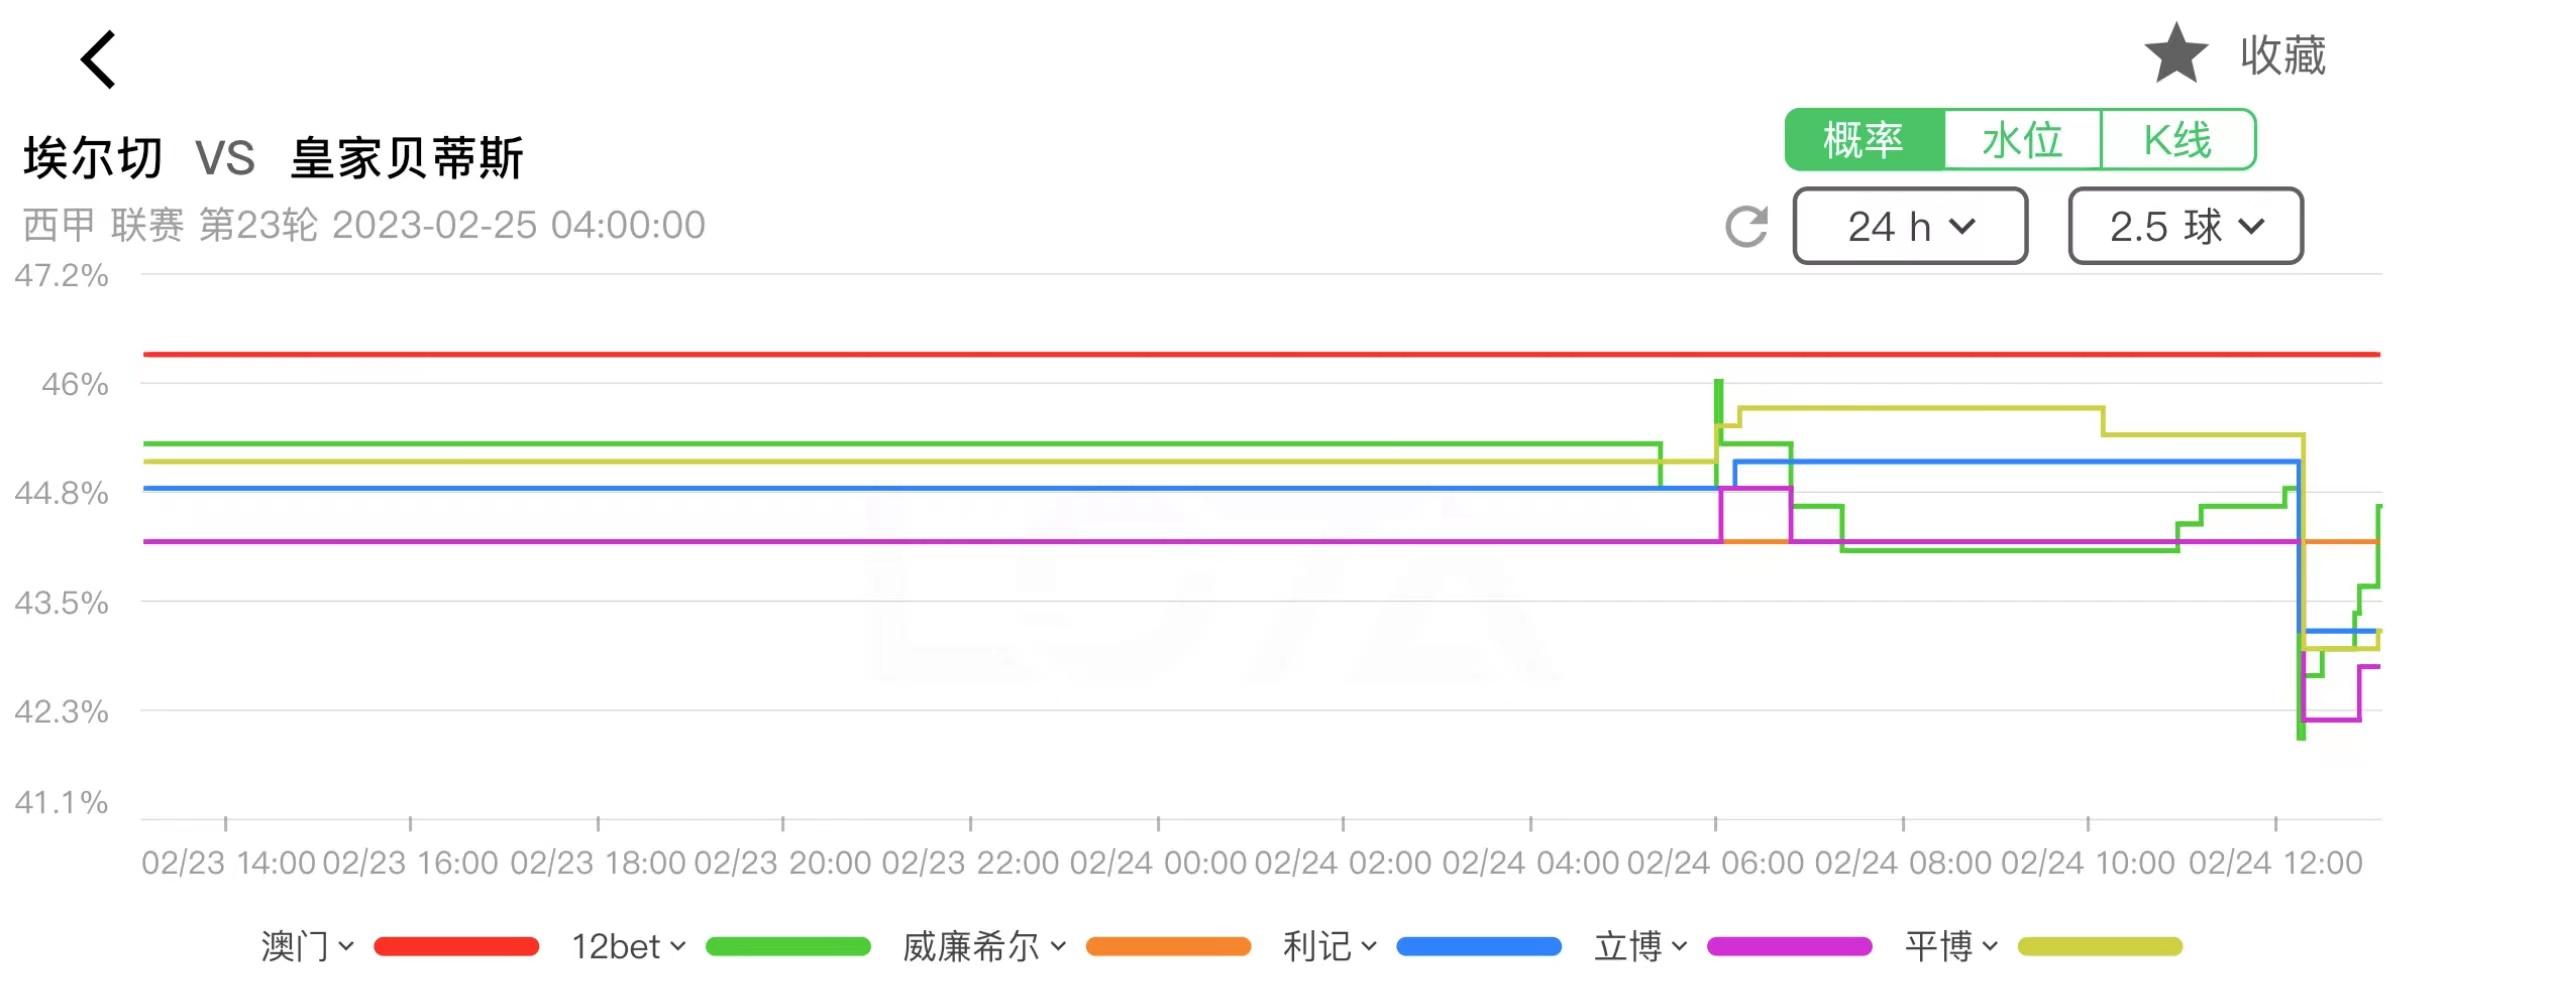This screenshot has width=2552, height=1008.
Task: Click the star favorite icon
Action: coord(2176,55)
